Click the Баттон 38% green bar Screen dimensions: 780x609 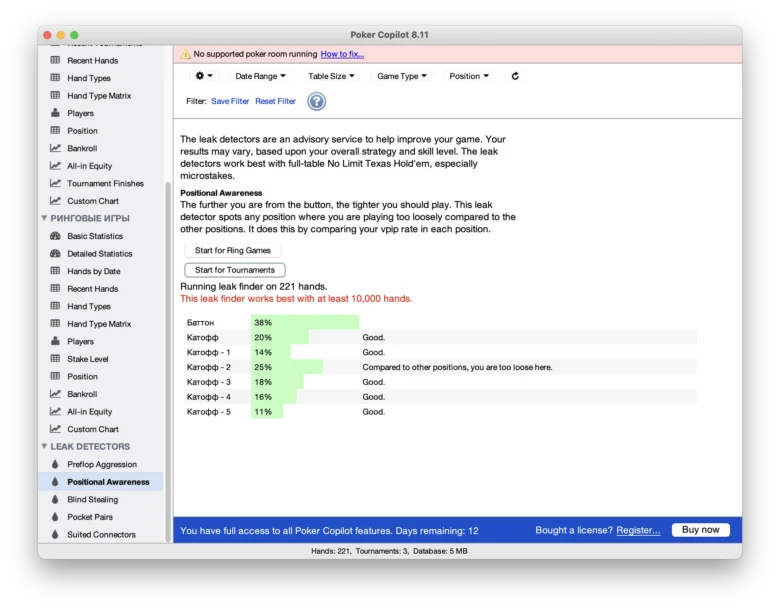305,323
